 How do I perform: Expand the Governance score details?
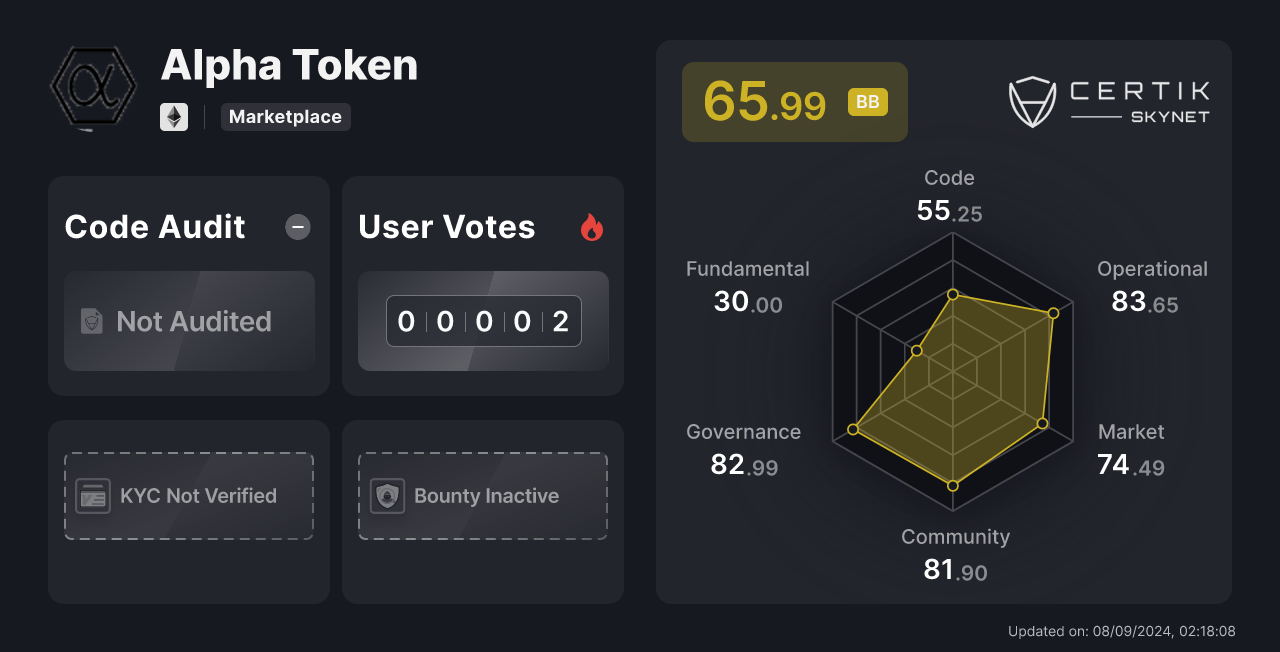pos(744,448)
